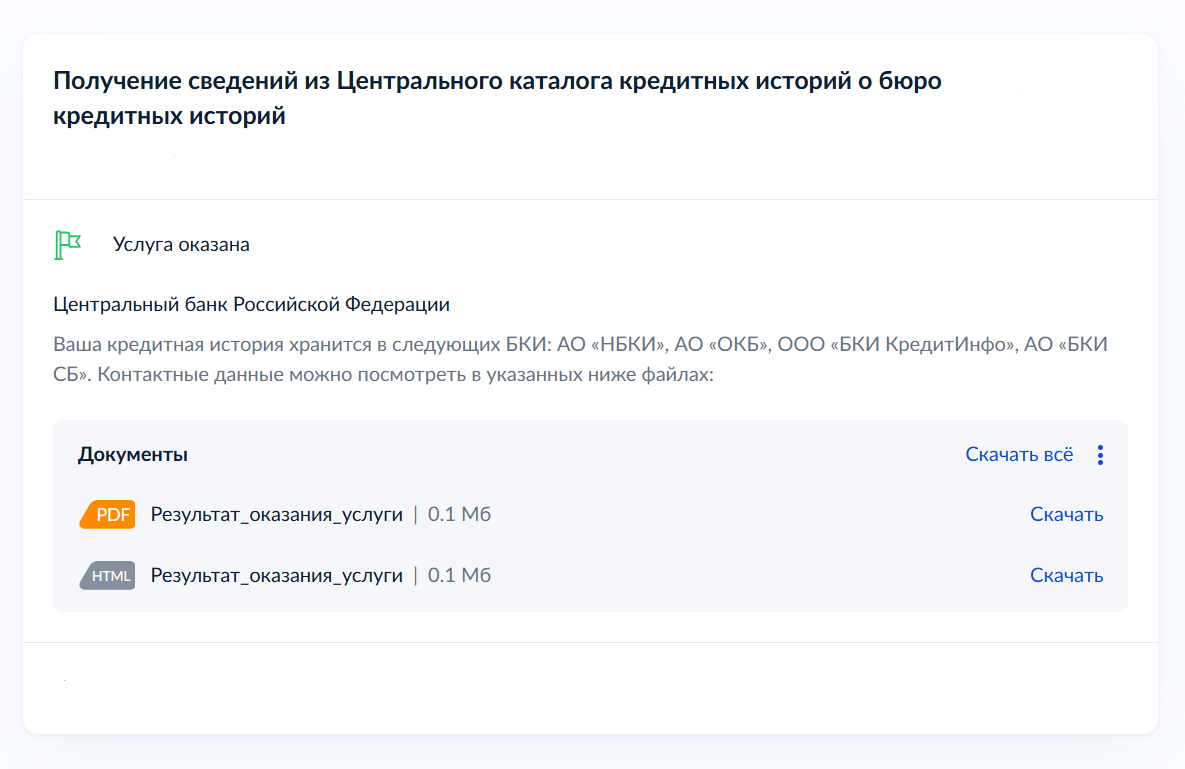Click the paragraph listing БКИ storing your history
The height and width of the screenshot is (769, 1185).
tap(580, 360)
